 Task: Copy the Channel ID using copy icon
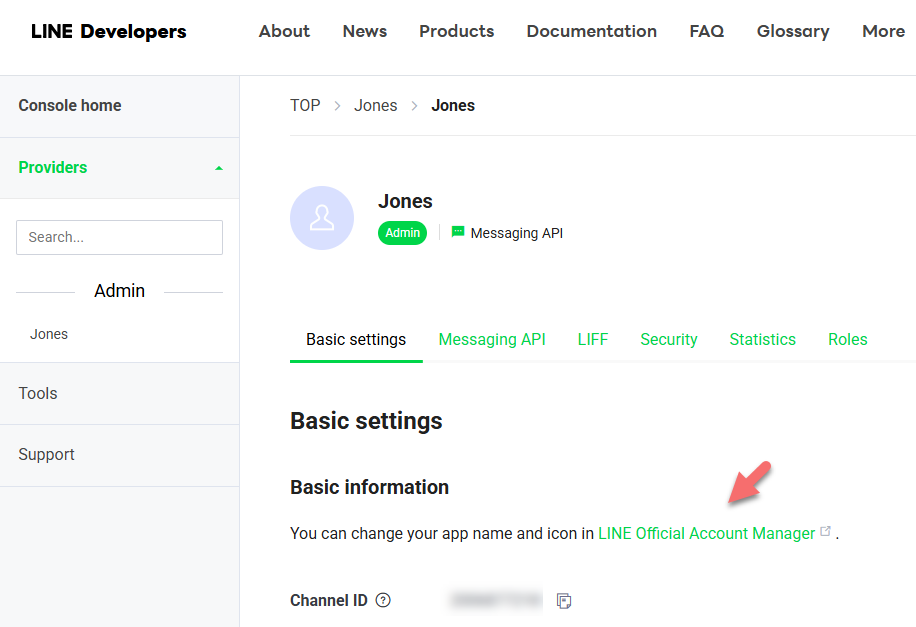pos(564,601)
